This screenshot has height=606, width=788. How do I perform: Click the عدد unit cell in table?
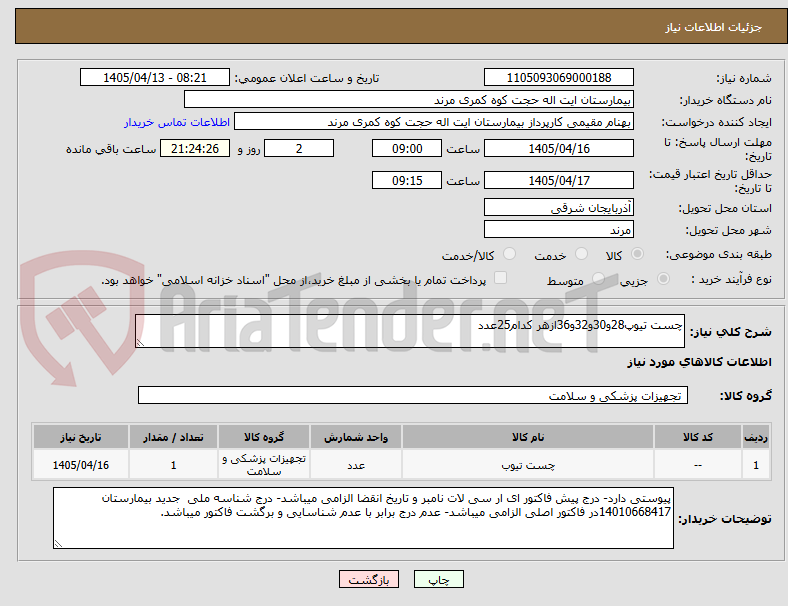356,465
